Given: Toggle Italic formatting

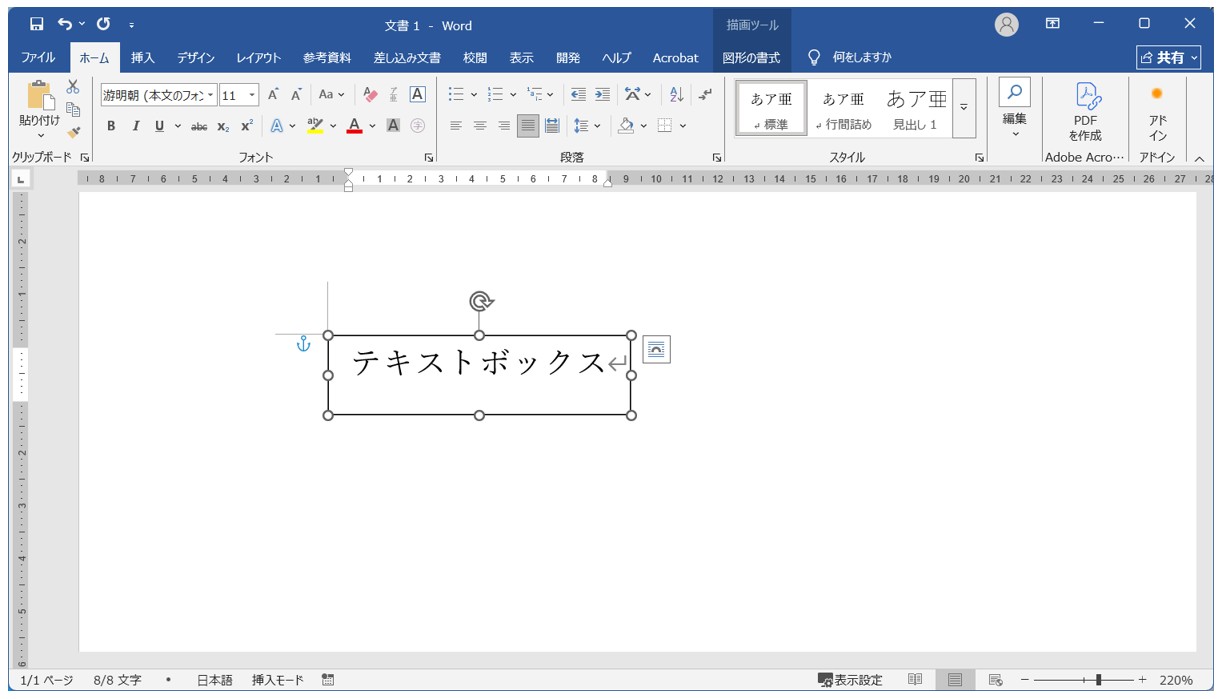Looking at the screenshot, I should (135, 126).
